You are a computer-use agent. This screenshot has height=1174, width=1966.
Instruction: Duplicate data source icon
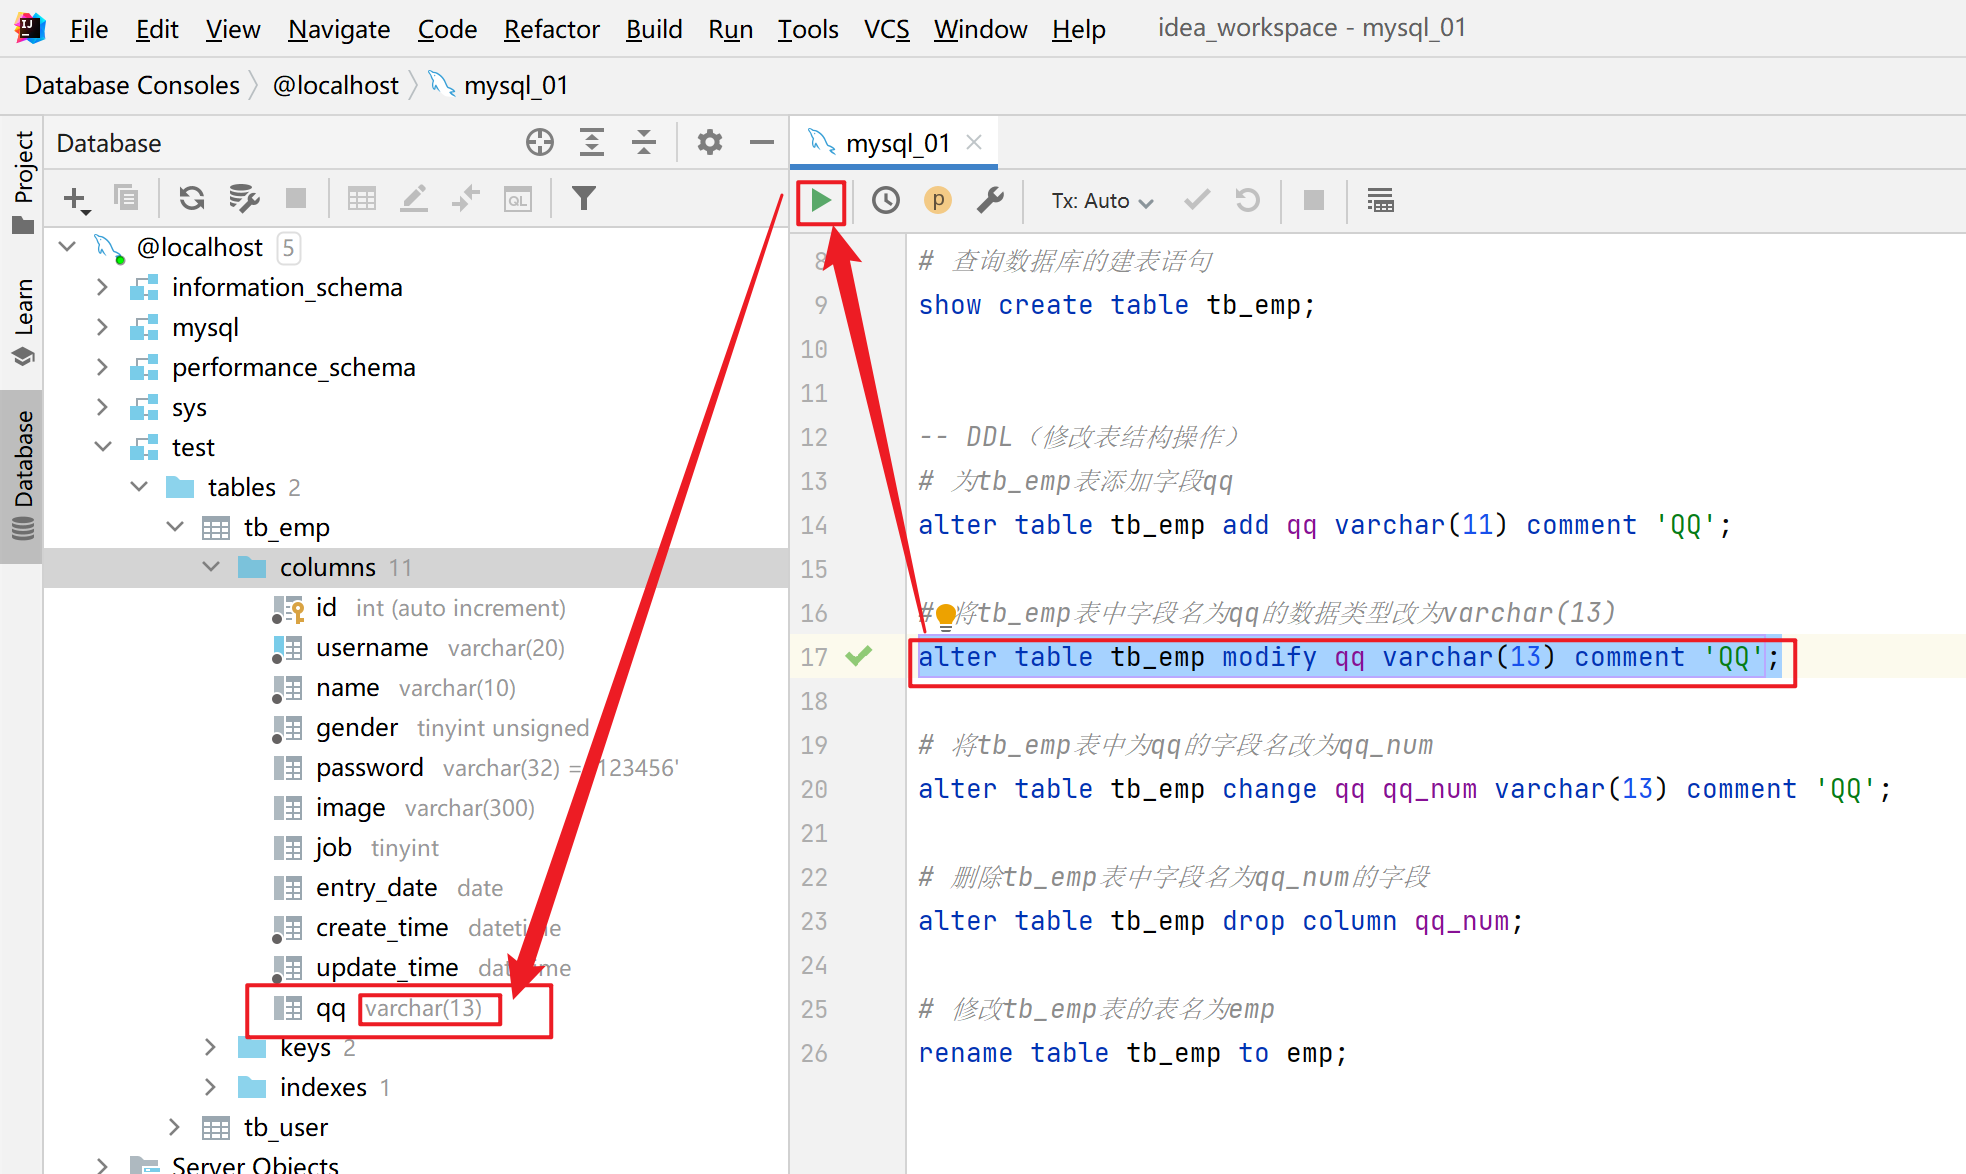tap(126, 198)
